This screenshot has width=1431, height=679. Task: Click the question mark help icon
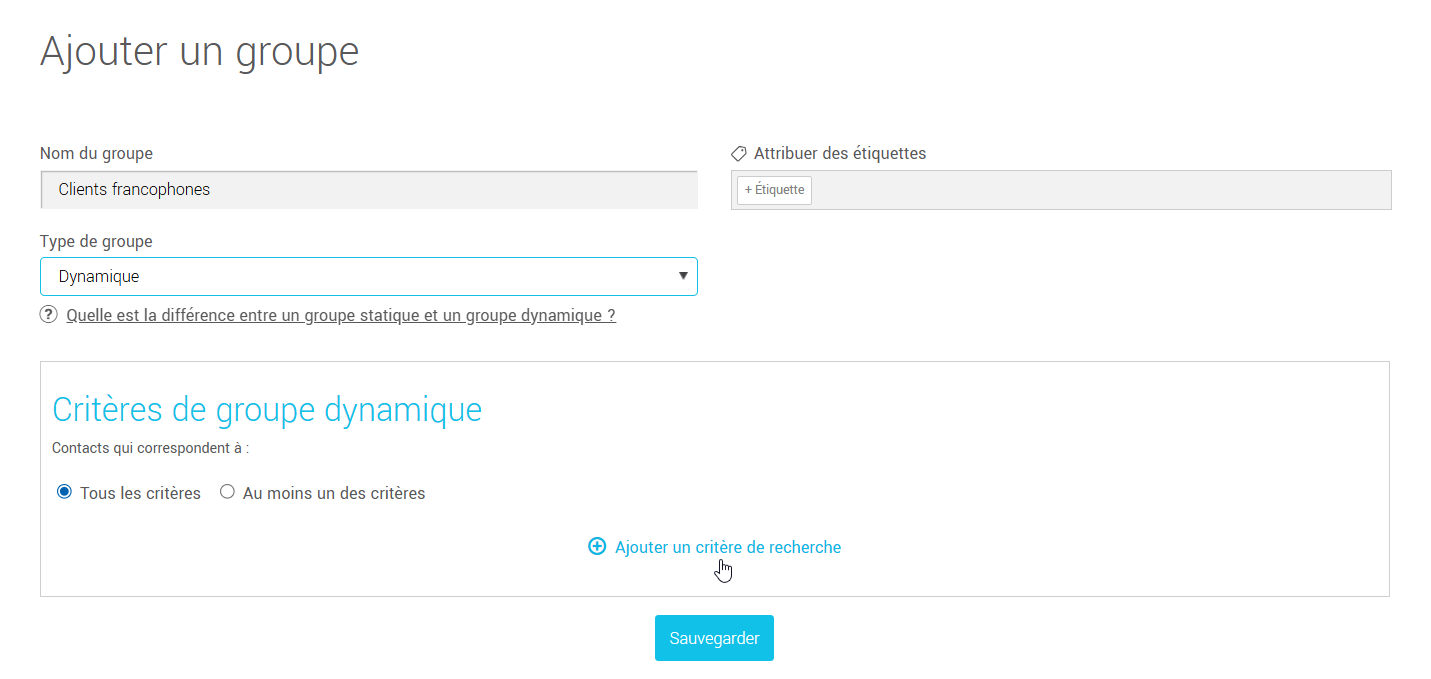click(48, 314)
